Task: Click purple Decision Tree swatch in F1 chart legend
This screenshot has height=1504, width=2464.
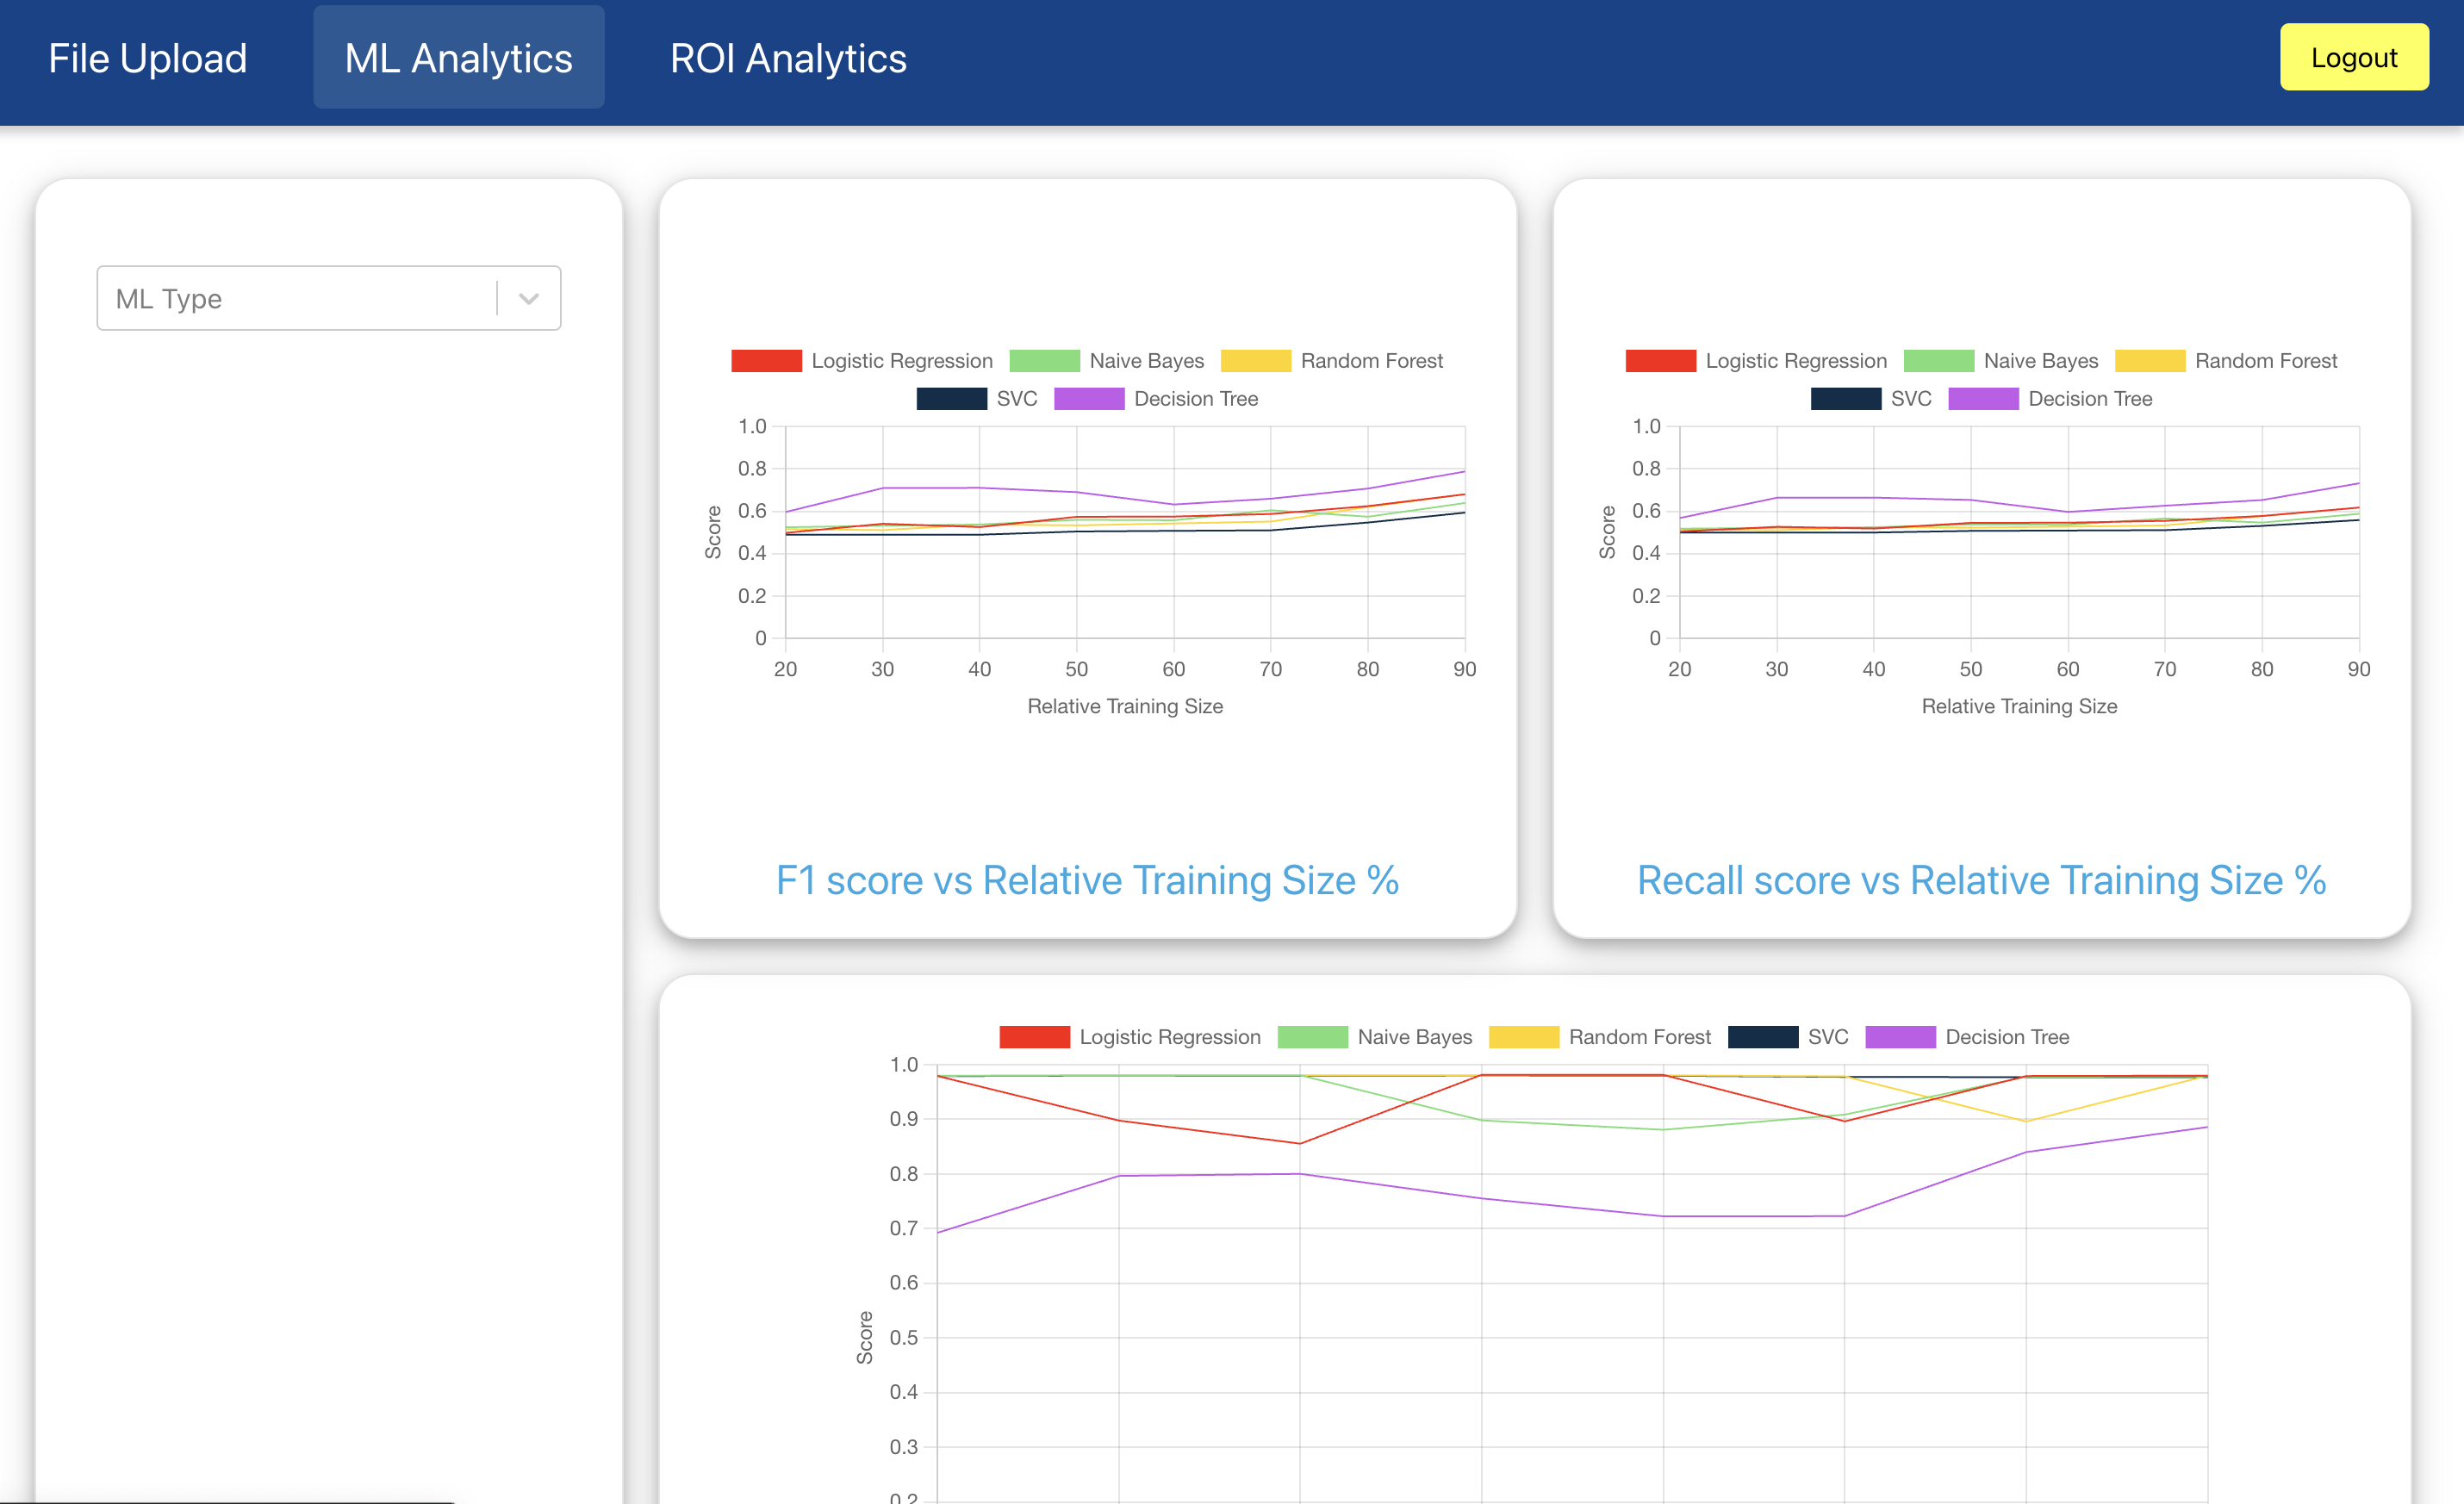Action: (1090, 399)
